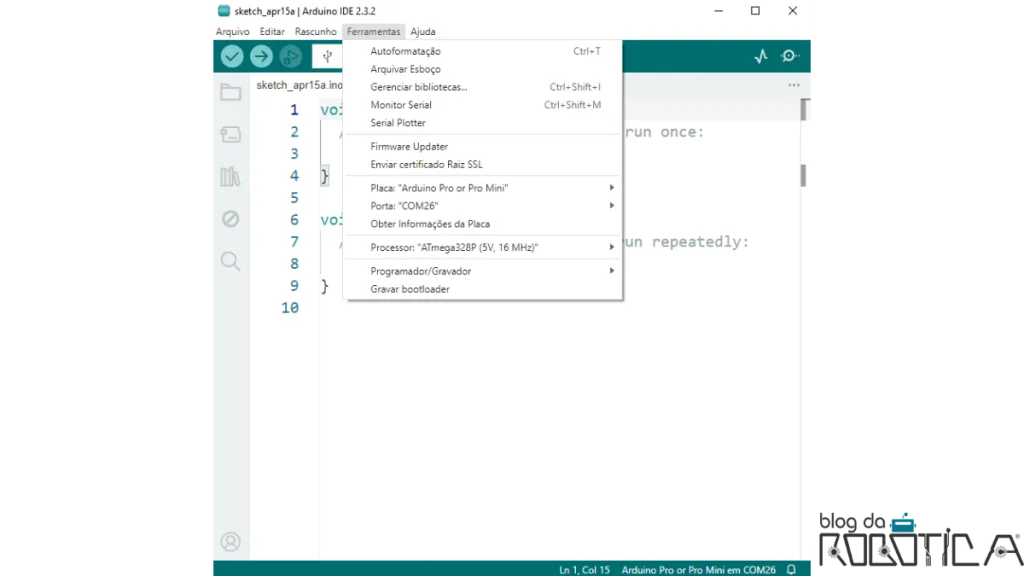
Task: Click the "run repeatedly:" comment text
Action: (x=686, y=242)
